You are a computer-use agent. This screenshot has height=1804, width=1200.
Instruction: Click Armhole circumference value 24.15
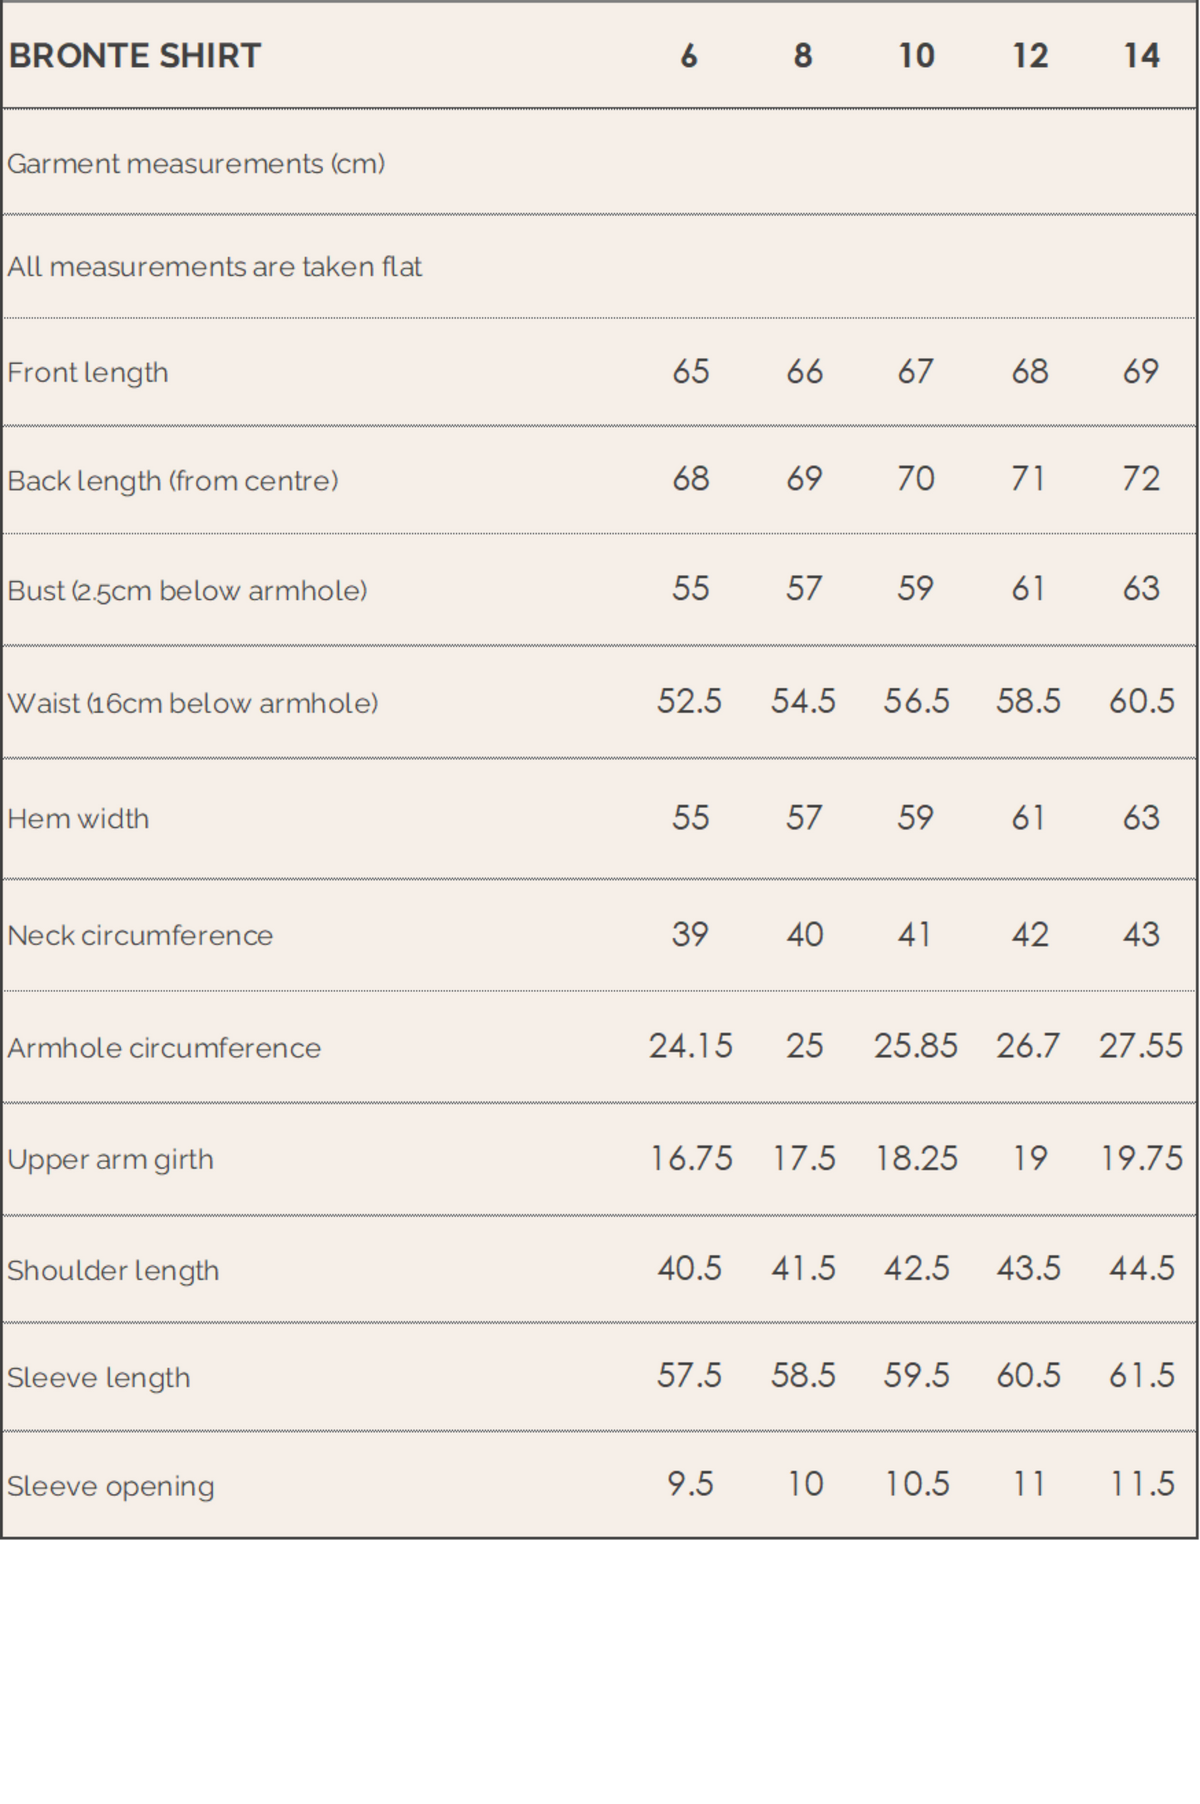coord(690,1046)
